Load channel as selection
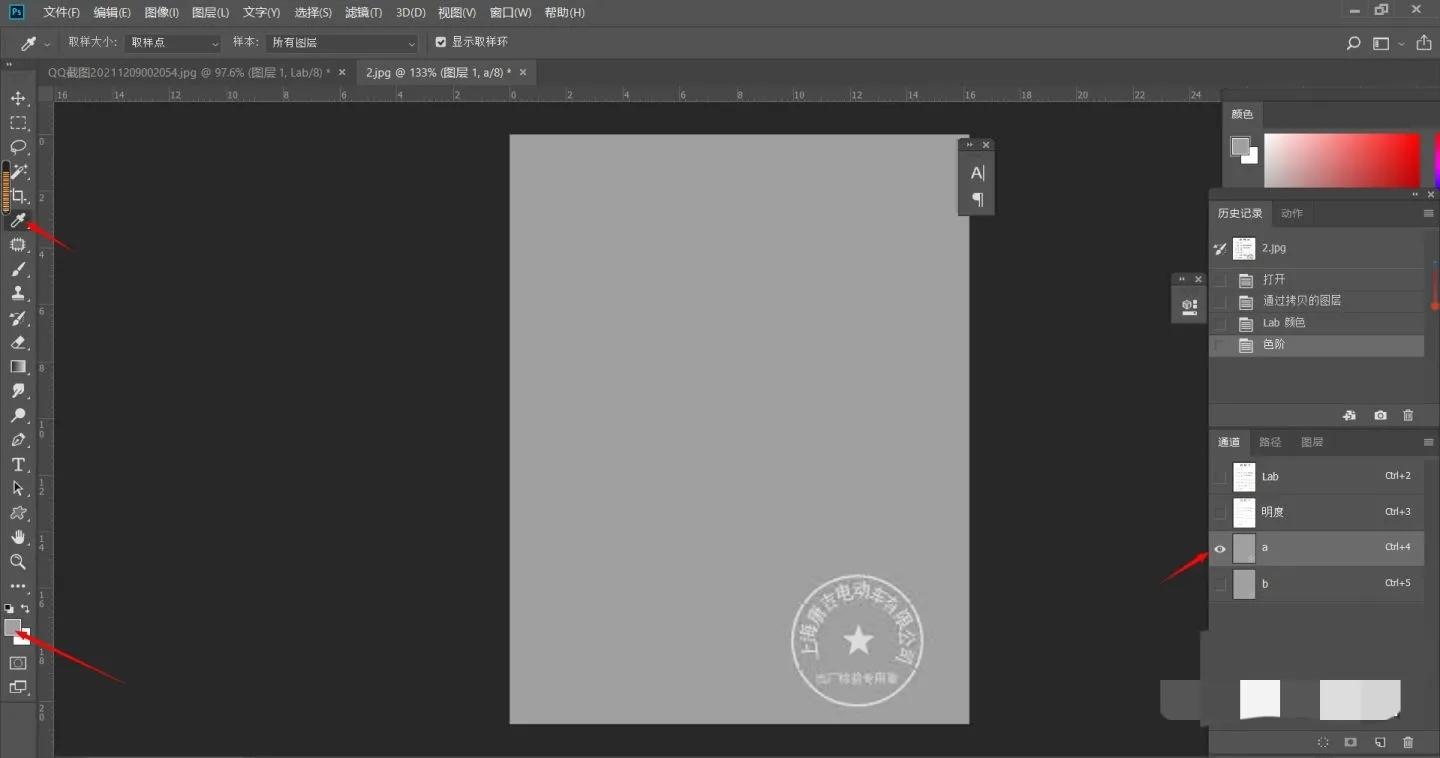Viewport: 1440px width, 758px height. click(x=1323, y=743)
